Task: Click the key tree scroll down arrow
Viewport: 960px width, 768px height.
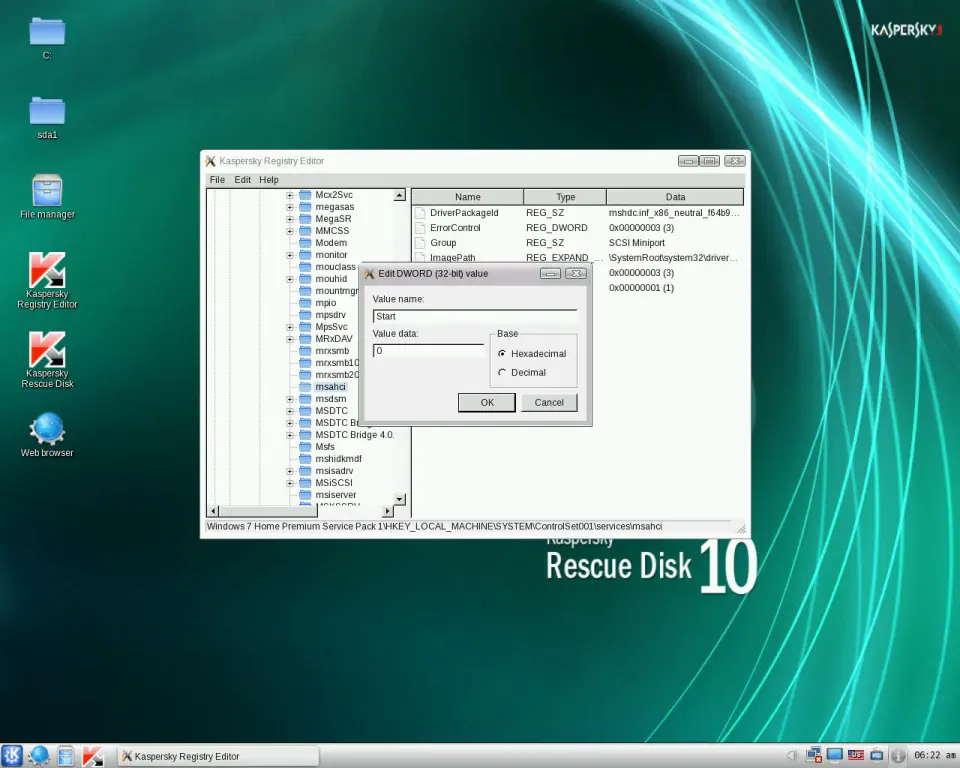Action: coord(399,499)
